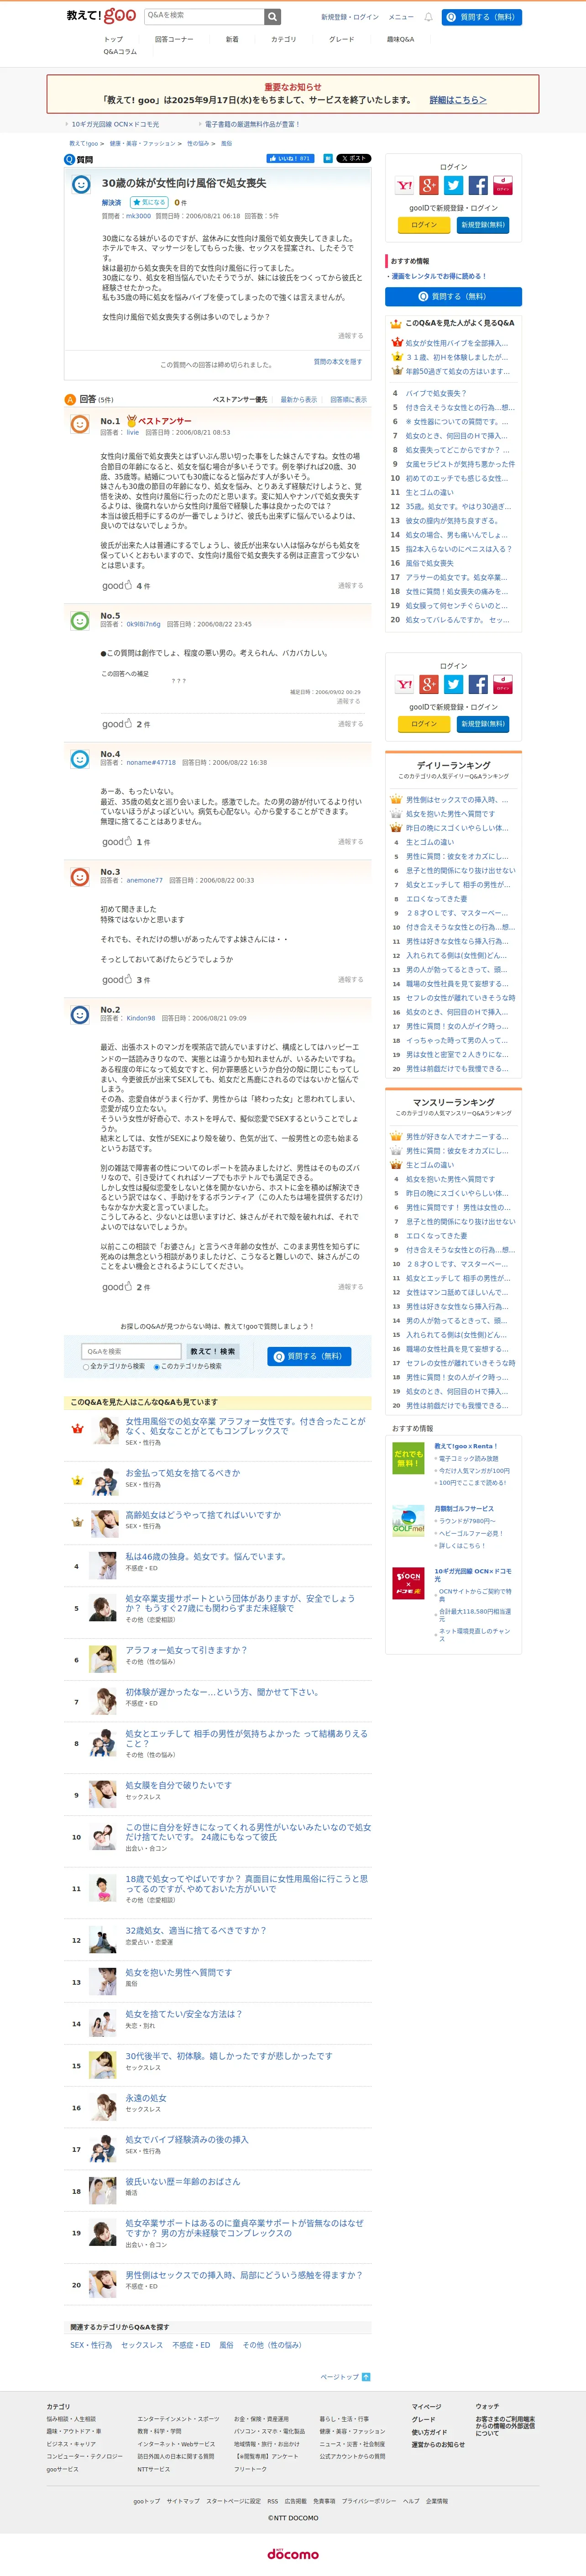This screenshot has width=586, height=2576.
Task: Click good thumbs-up on answer No.1
Action: click(x=116, y=585)
